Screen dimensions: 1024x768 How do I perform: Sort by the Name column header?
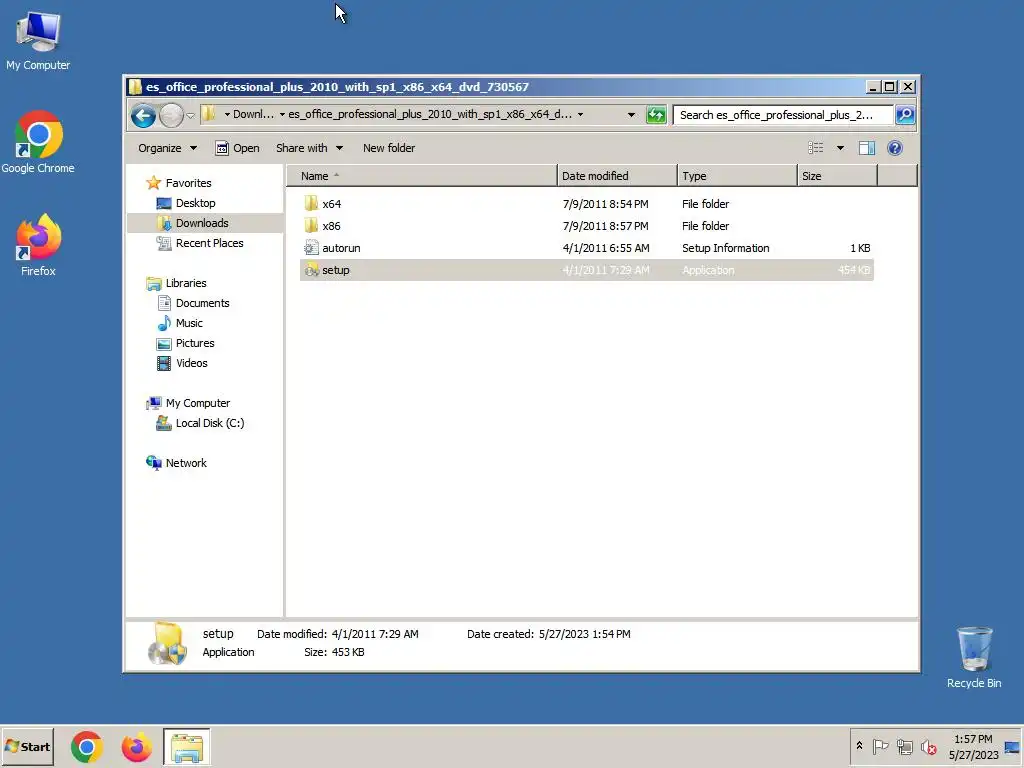click(422, 176)
